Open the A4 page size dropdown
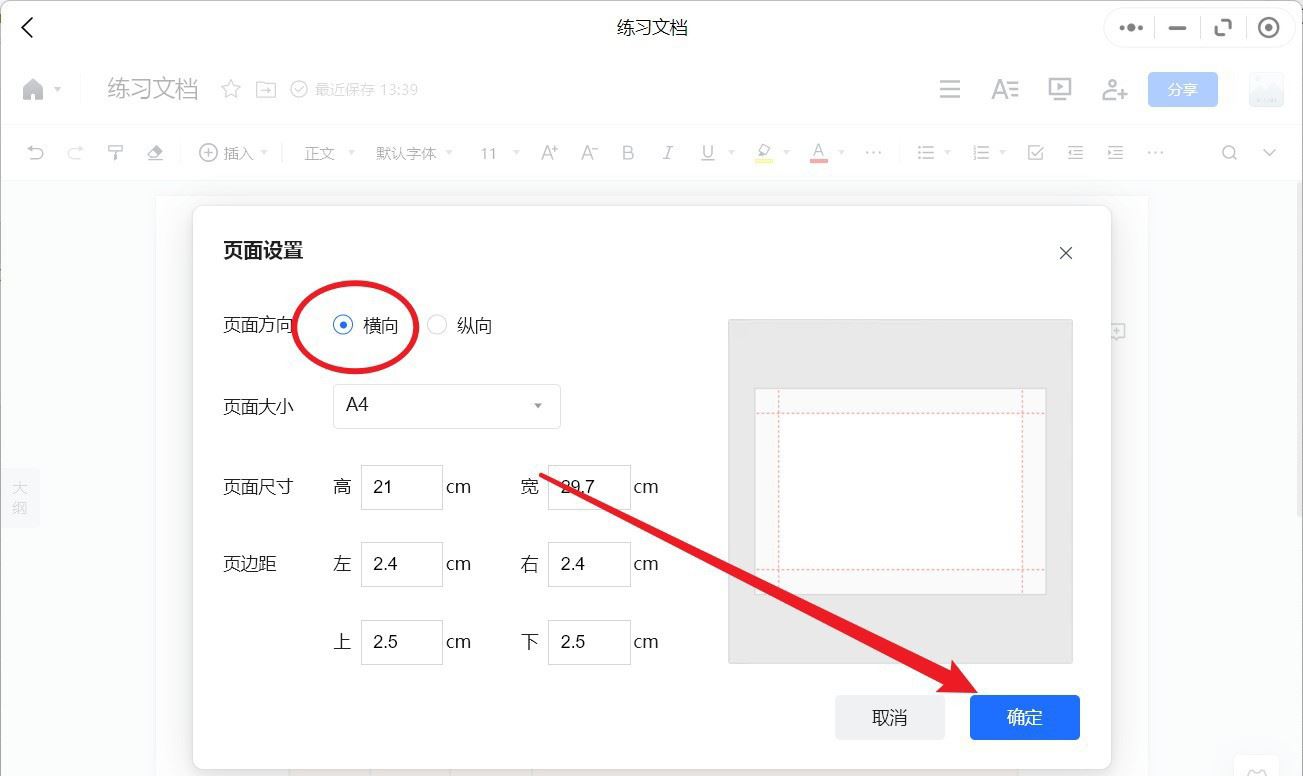 coord(447,406)
